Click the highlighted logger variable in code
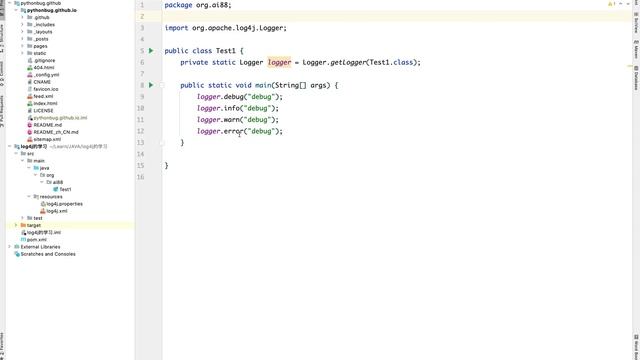 coord(279,62)
